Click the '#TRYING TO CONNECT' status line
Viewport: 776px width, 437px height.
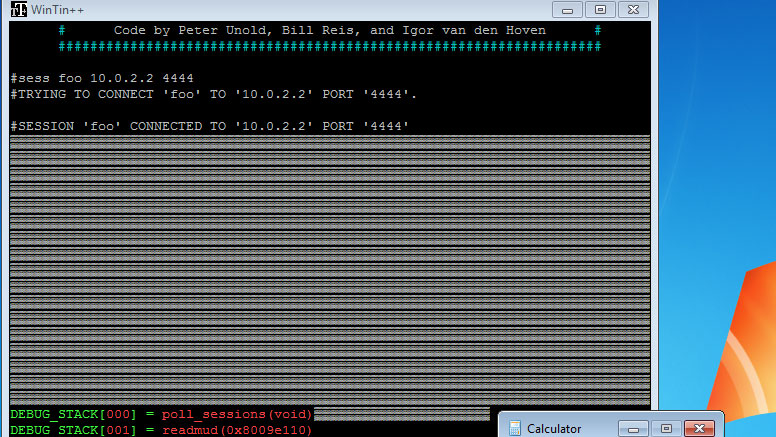(x=213, y=94)
